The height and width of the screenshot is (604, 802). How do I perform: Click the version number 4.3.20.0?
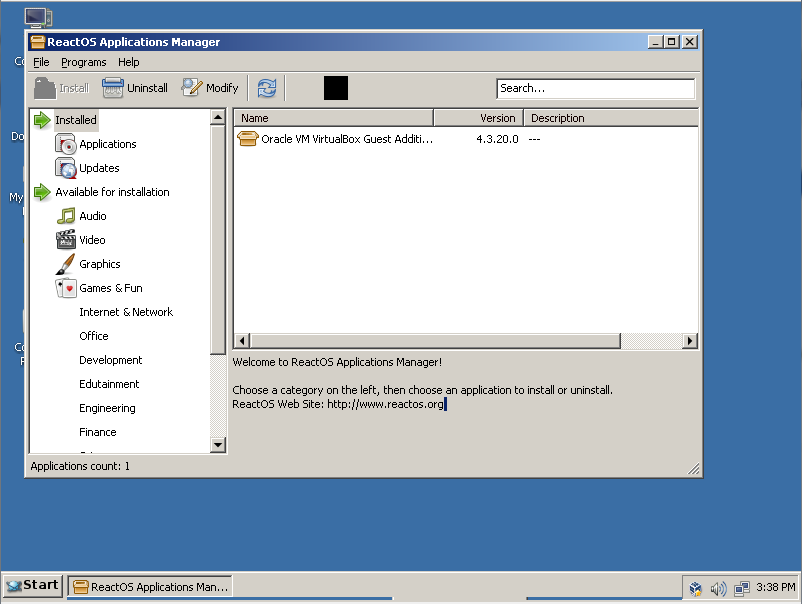tap(497, 139)
